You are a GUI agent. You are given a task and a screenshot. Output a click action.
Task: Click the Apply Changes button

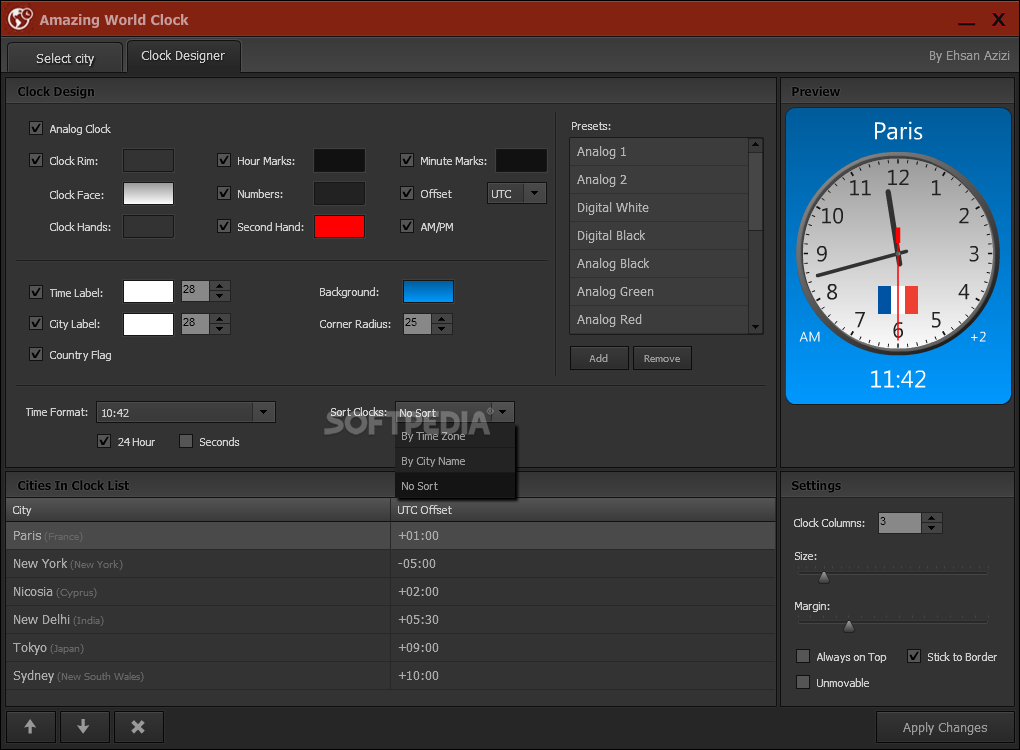pyautogui.click(x=945, y=727)
